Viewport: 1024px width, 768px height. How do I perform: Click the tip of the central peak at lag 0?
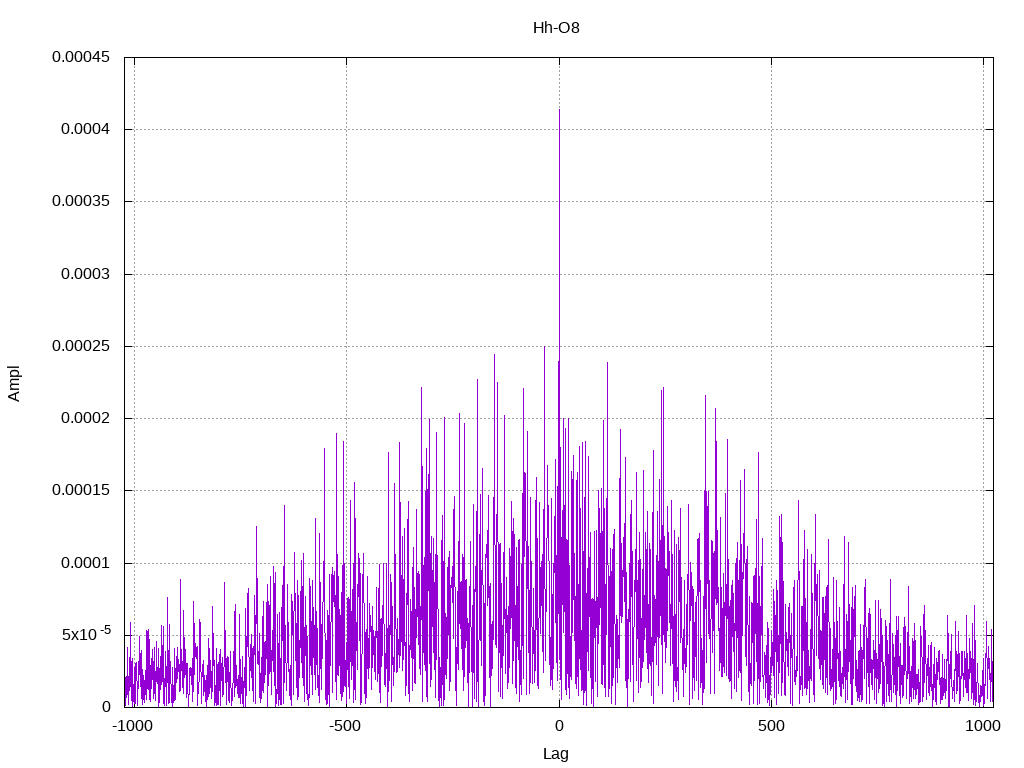(x=559, y=110)
